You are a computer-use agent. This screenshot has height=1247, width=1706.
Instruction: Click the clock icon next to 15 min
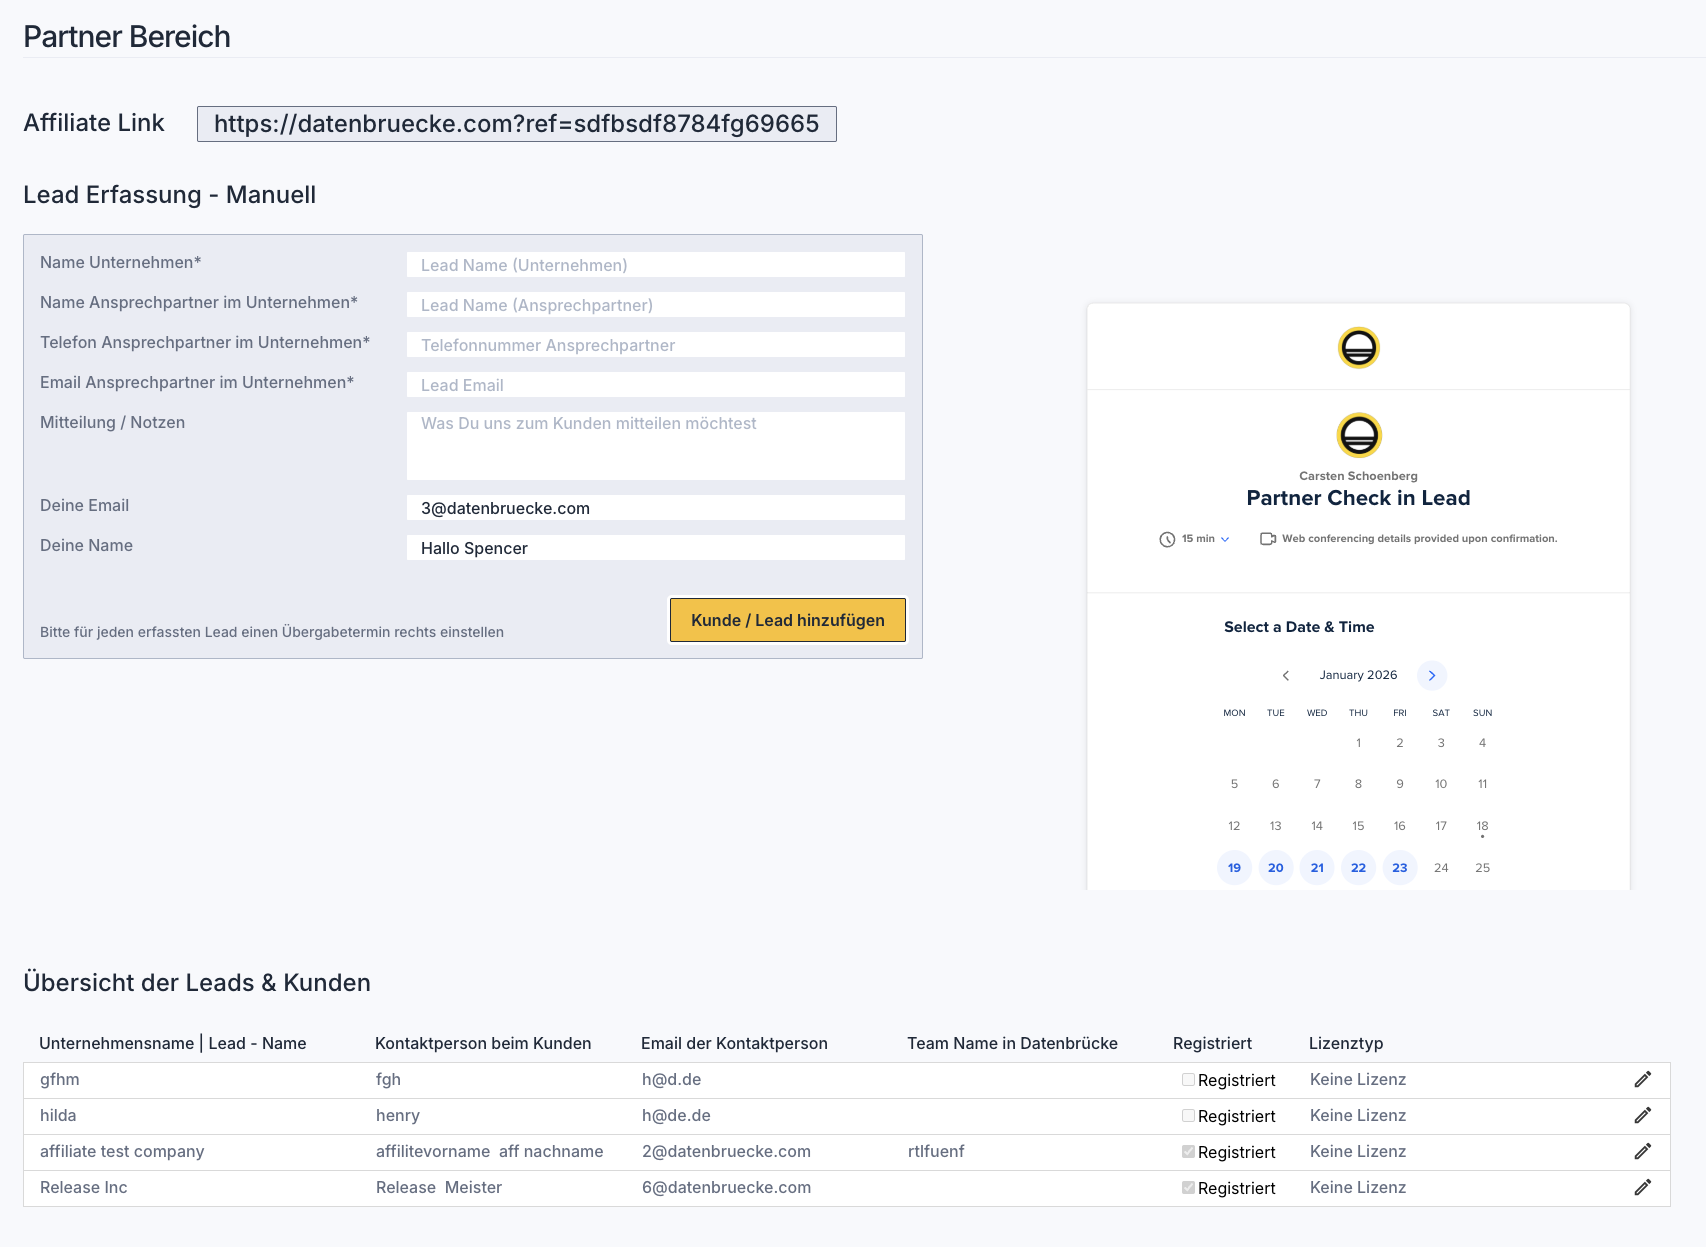pyautogui.click(x=1167, y=539)
